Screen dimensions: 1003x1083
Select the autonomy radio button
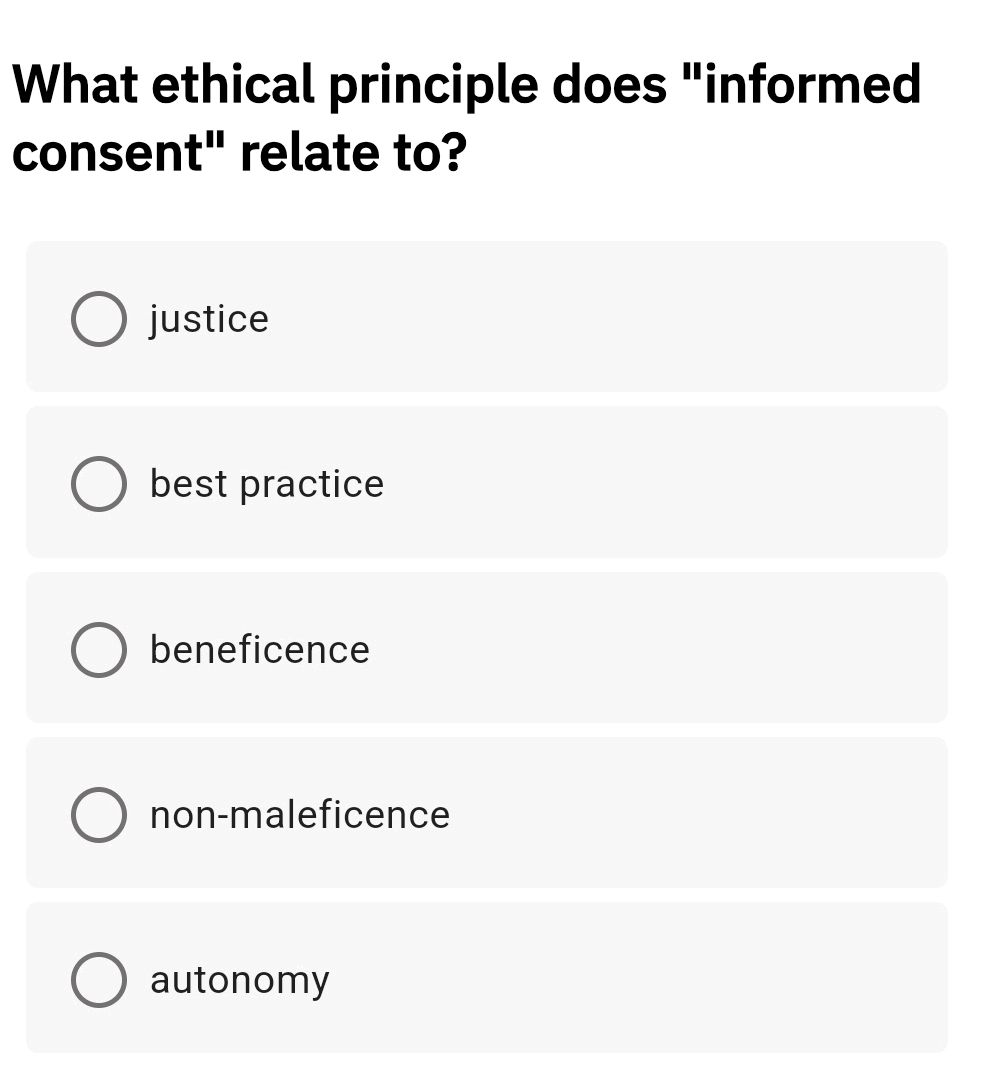coord(98,979)
